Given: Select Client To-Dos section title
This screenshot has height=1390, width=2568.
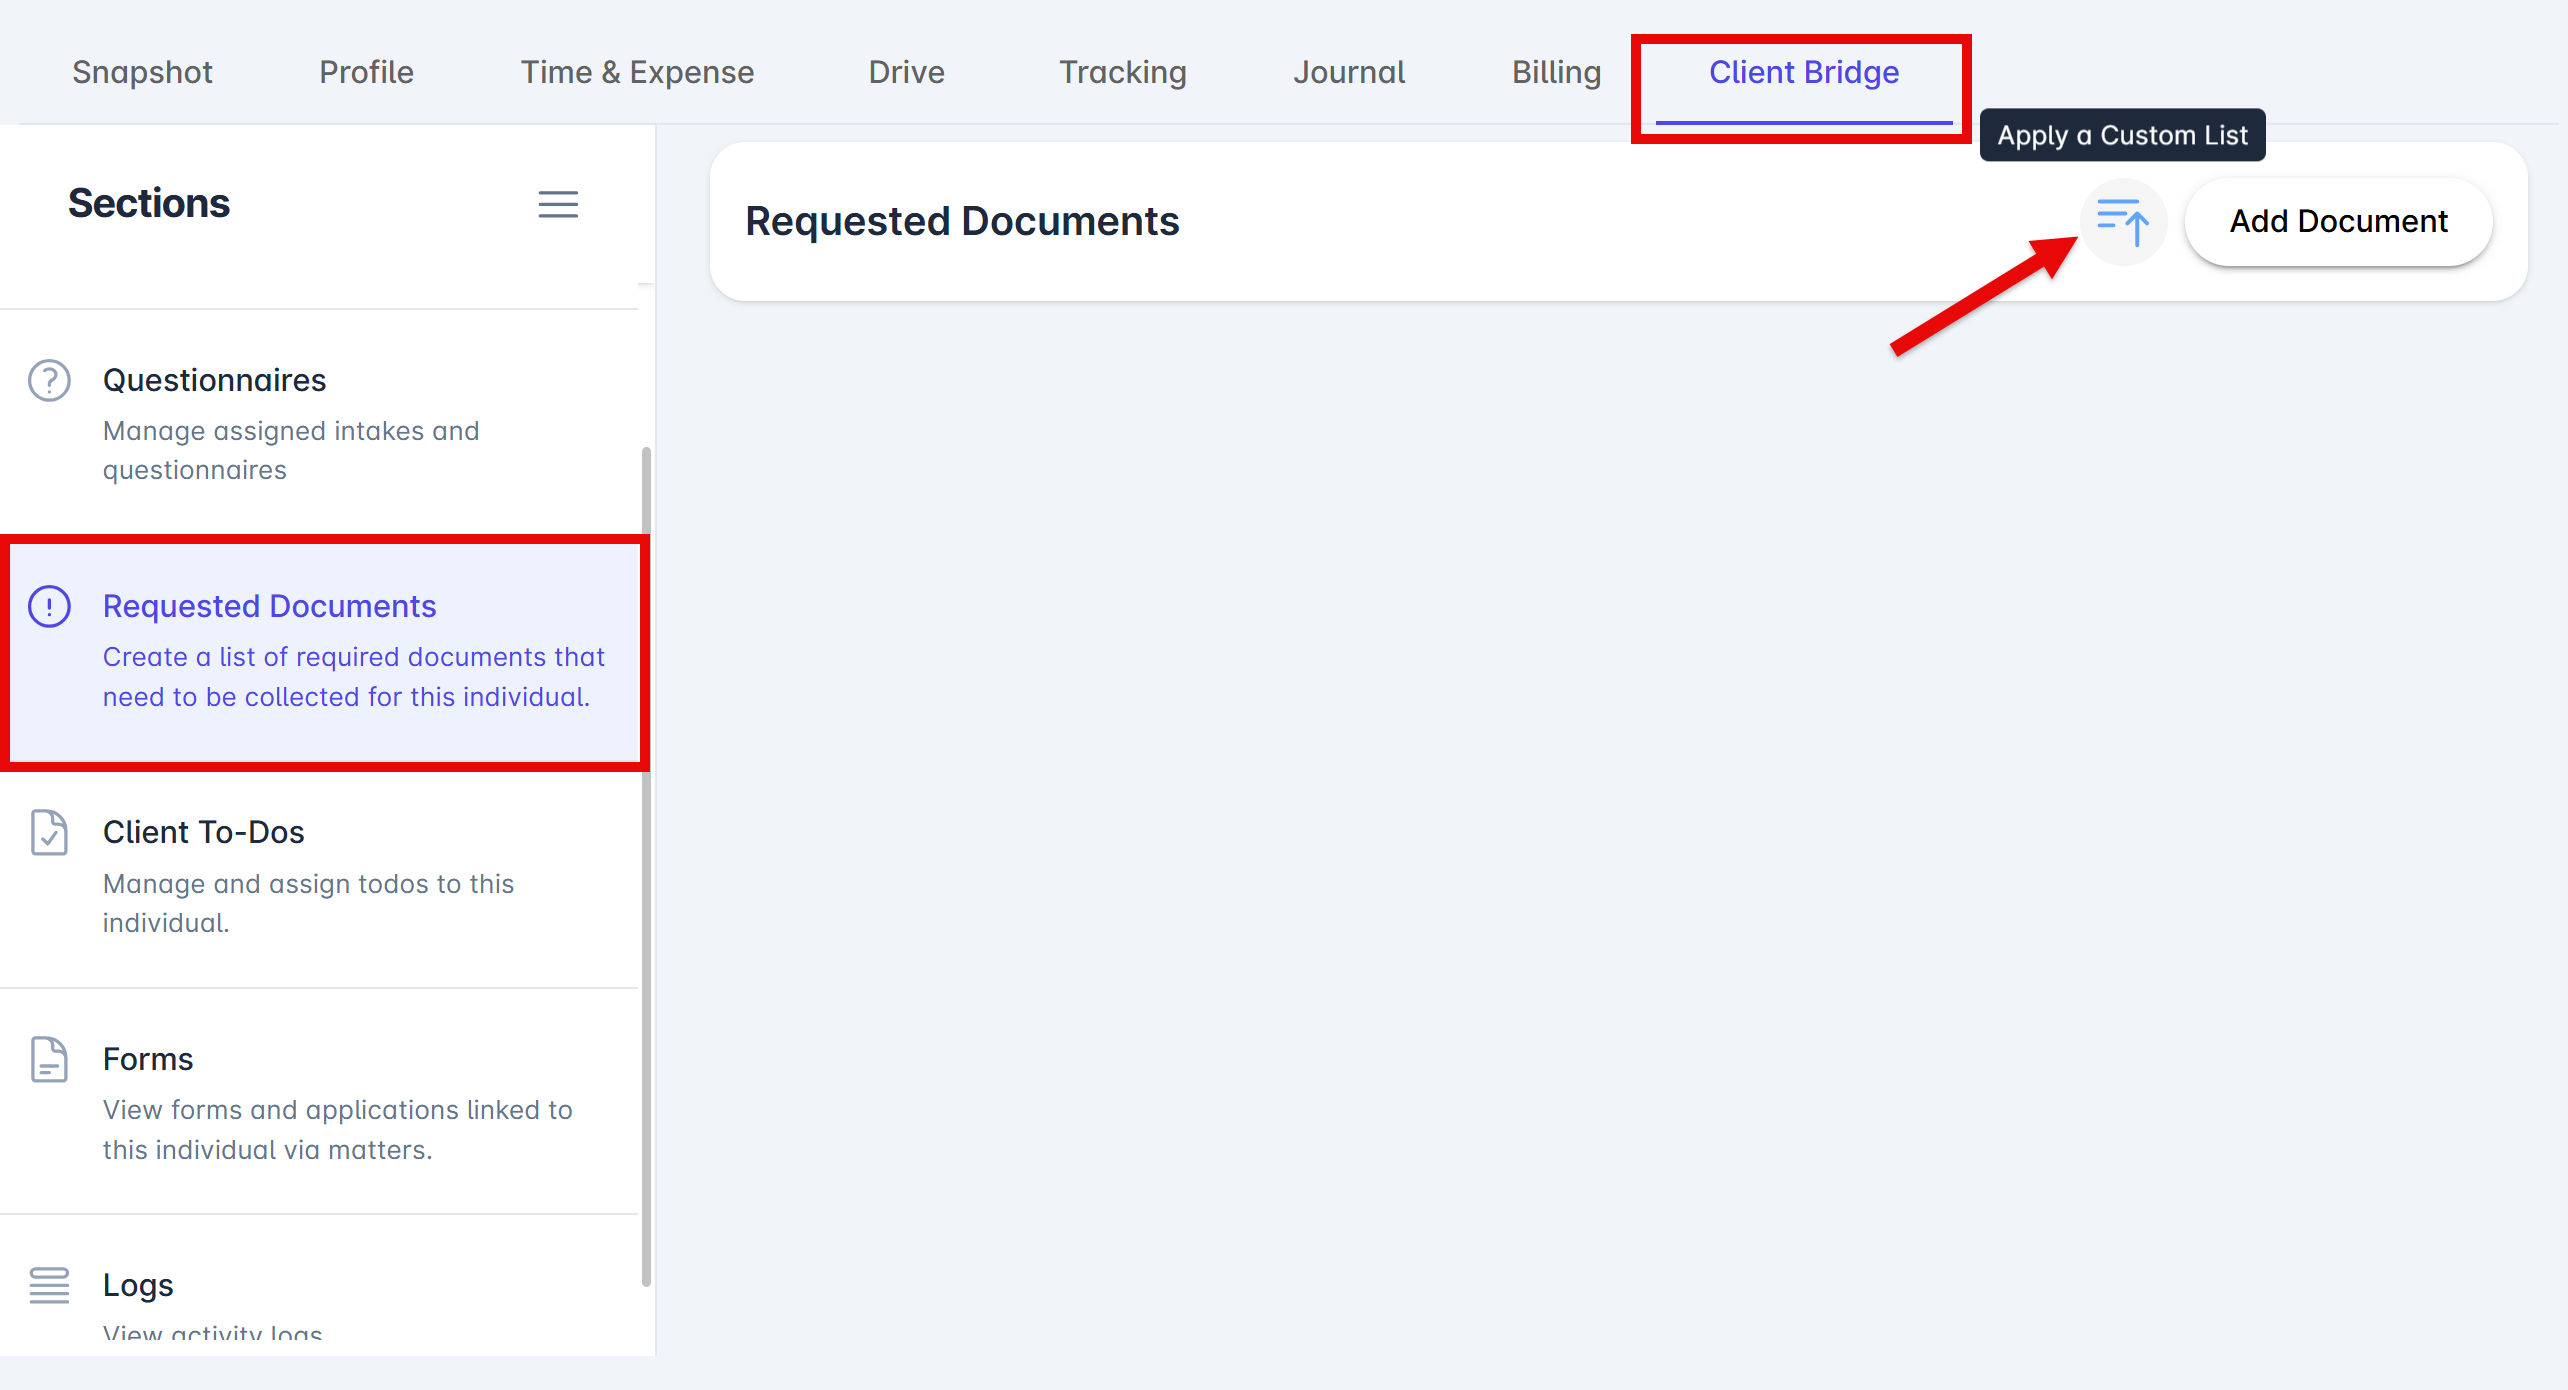Looking at the screenshot, I should 203,832.
